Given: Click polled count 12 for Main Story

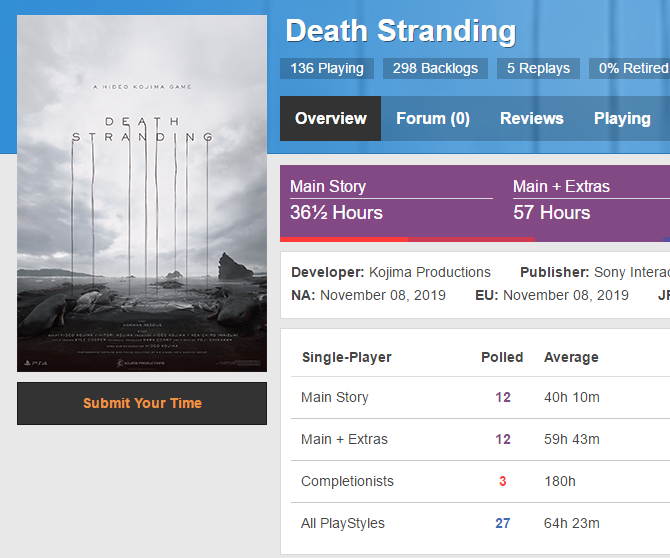Looking at the screenshot, I should [x=503, y=397].
